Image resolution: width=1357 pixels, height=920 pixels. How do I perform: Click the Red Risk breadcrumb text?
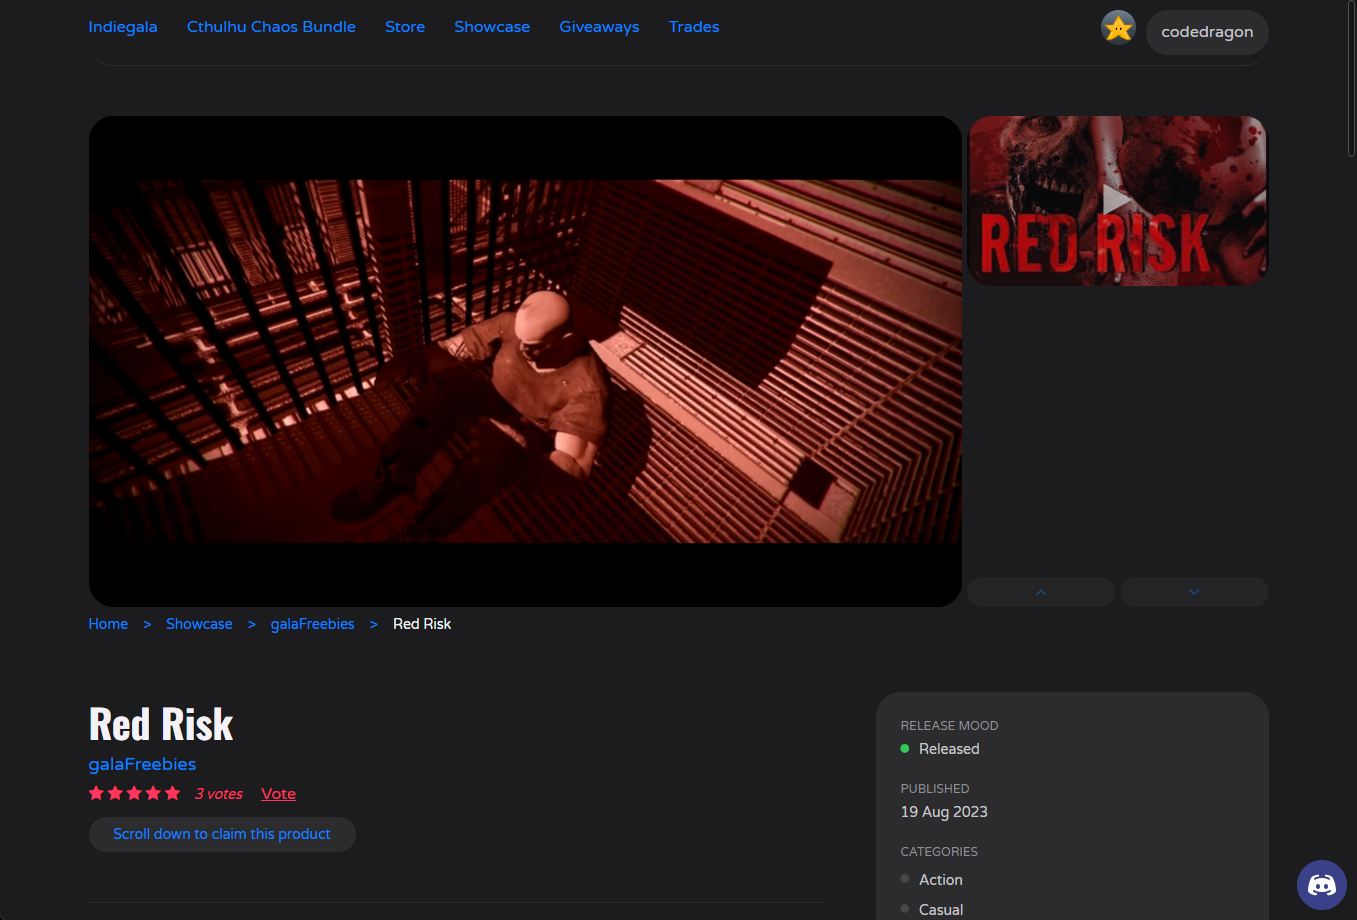(422, 624)
